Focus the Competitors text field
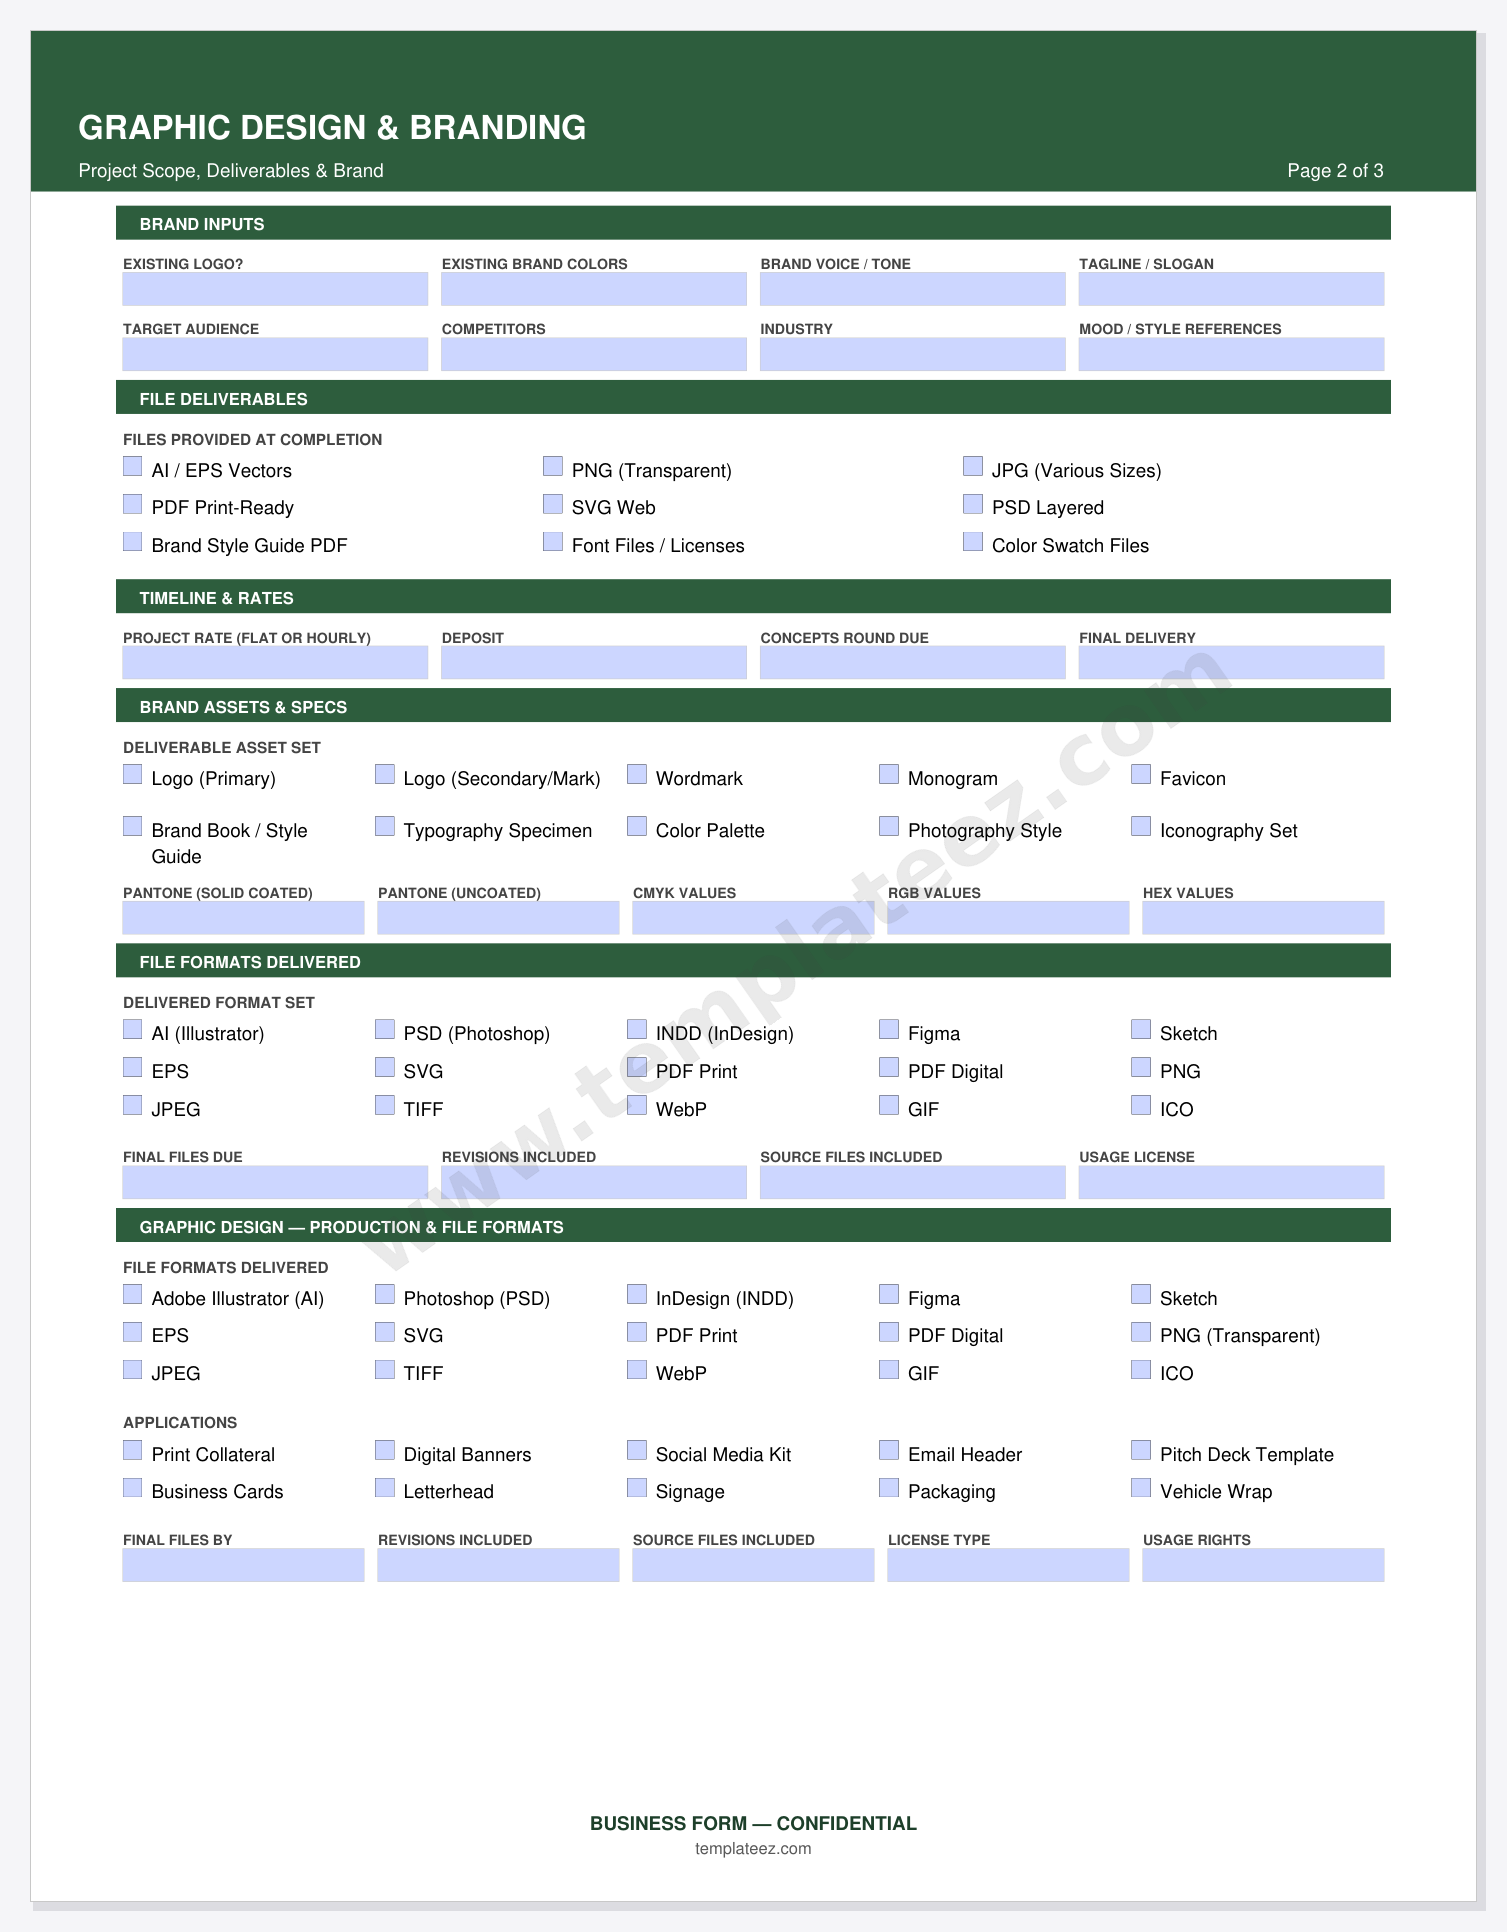Image resolution: width=1507 pixels, height=1932 pixels. [594, 354]
